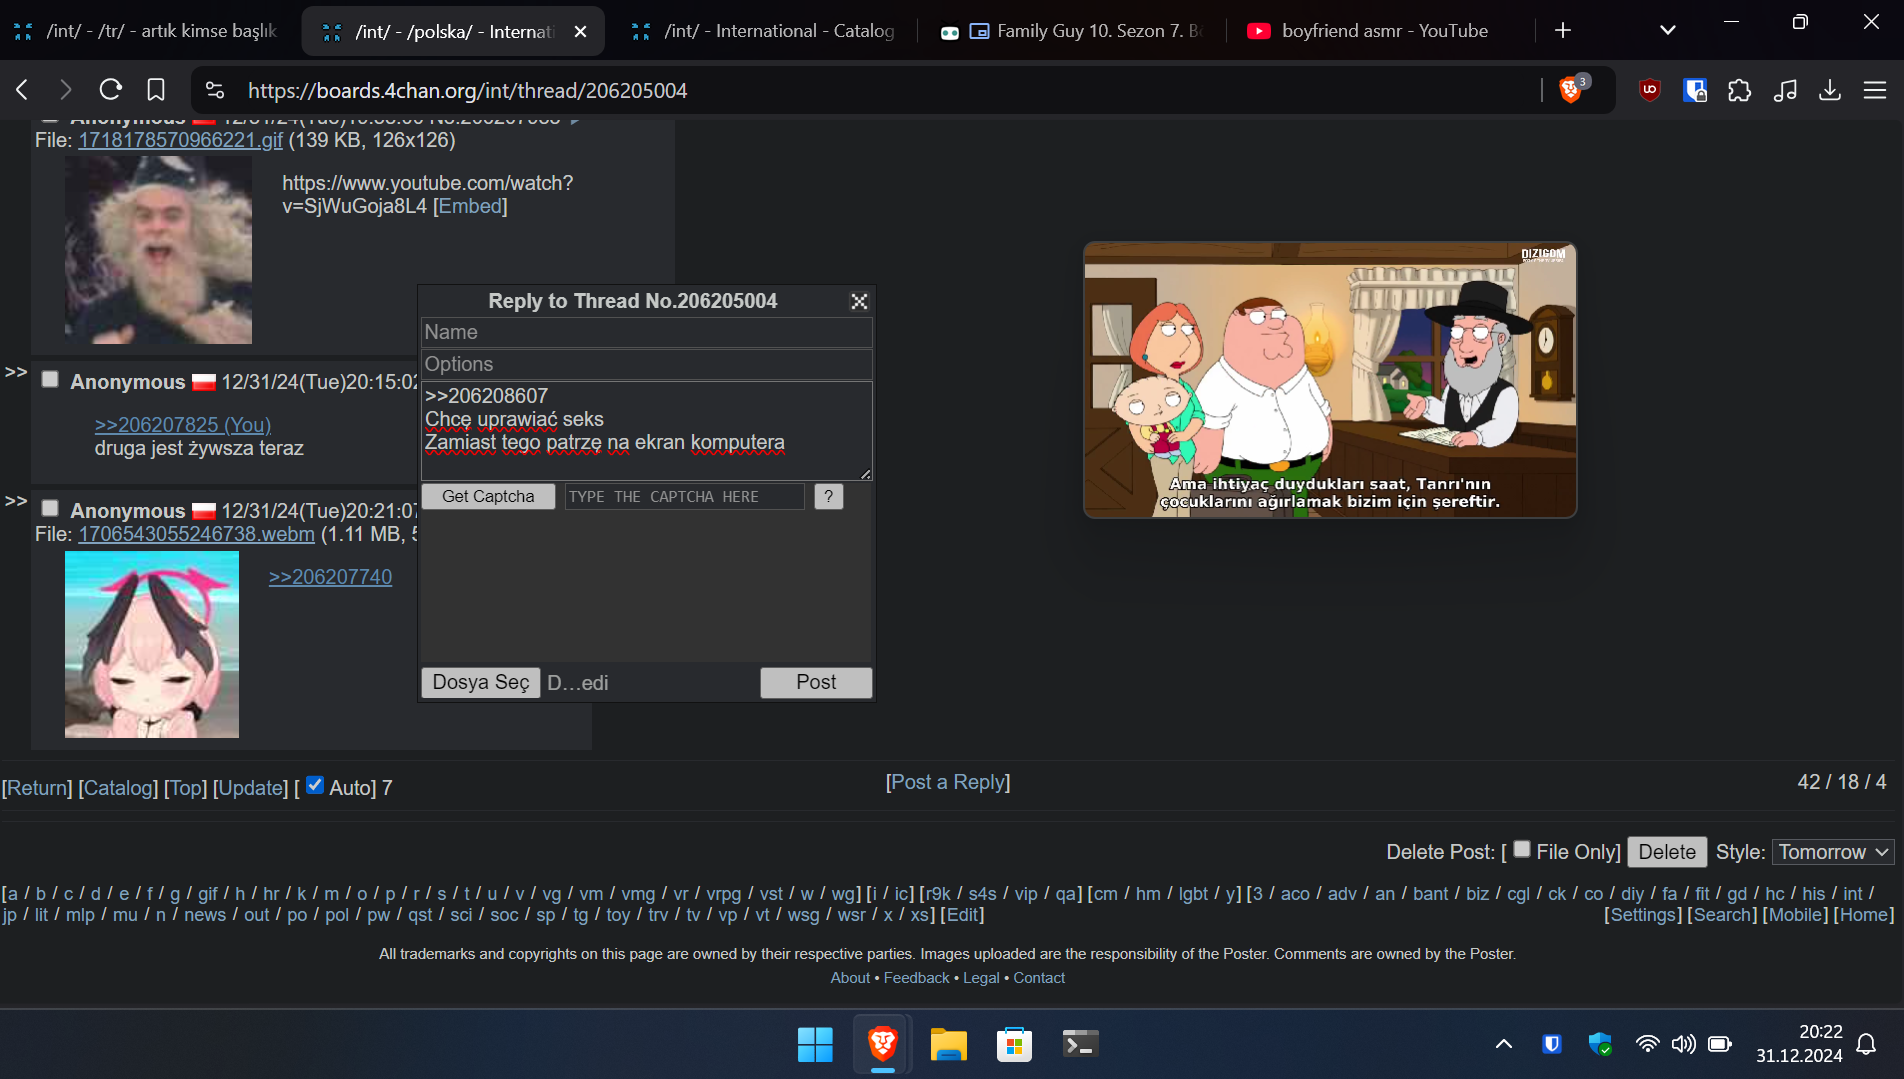This screenshot has width=1904, height=1079.
Task: Expand the pink-haired anime webm thumbnail
Action: point(152,645)
